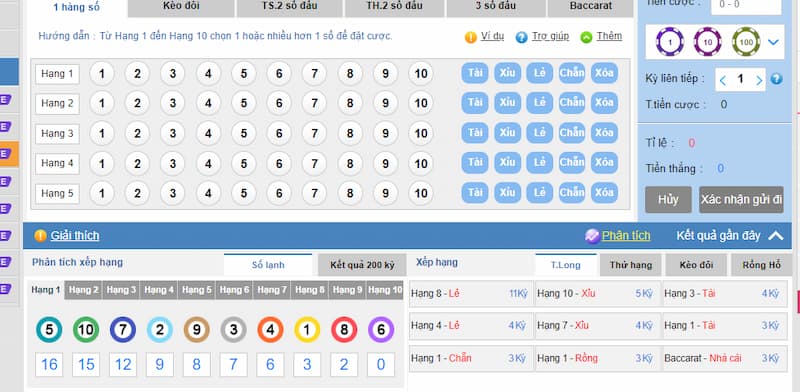
Task: Click the Trợ giúp blue help icon
Action: 521,37
